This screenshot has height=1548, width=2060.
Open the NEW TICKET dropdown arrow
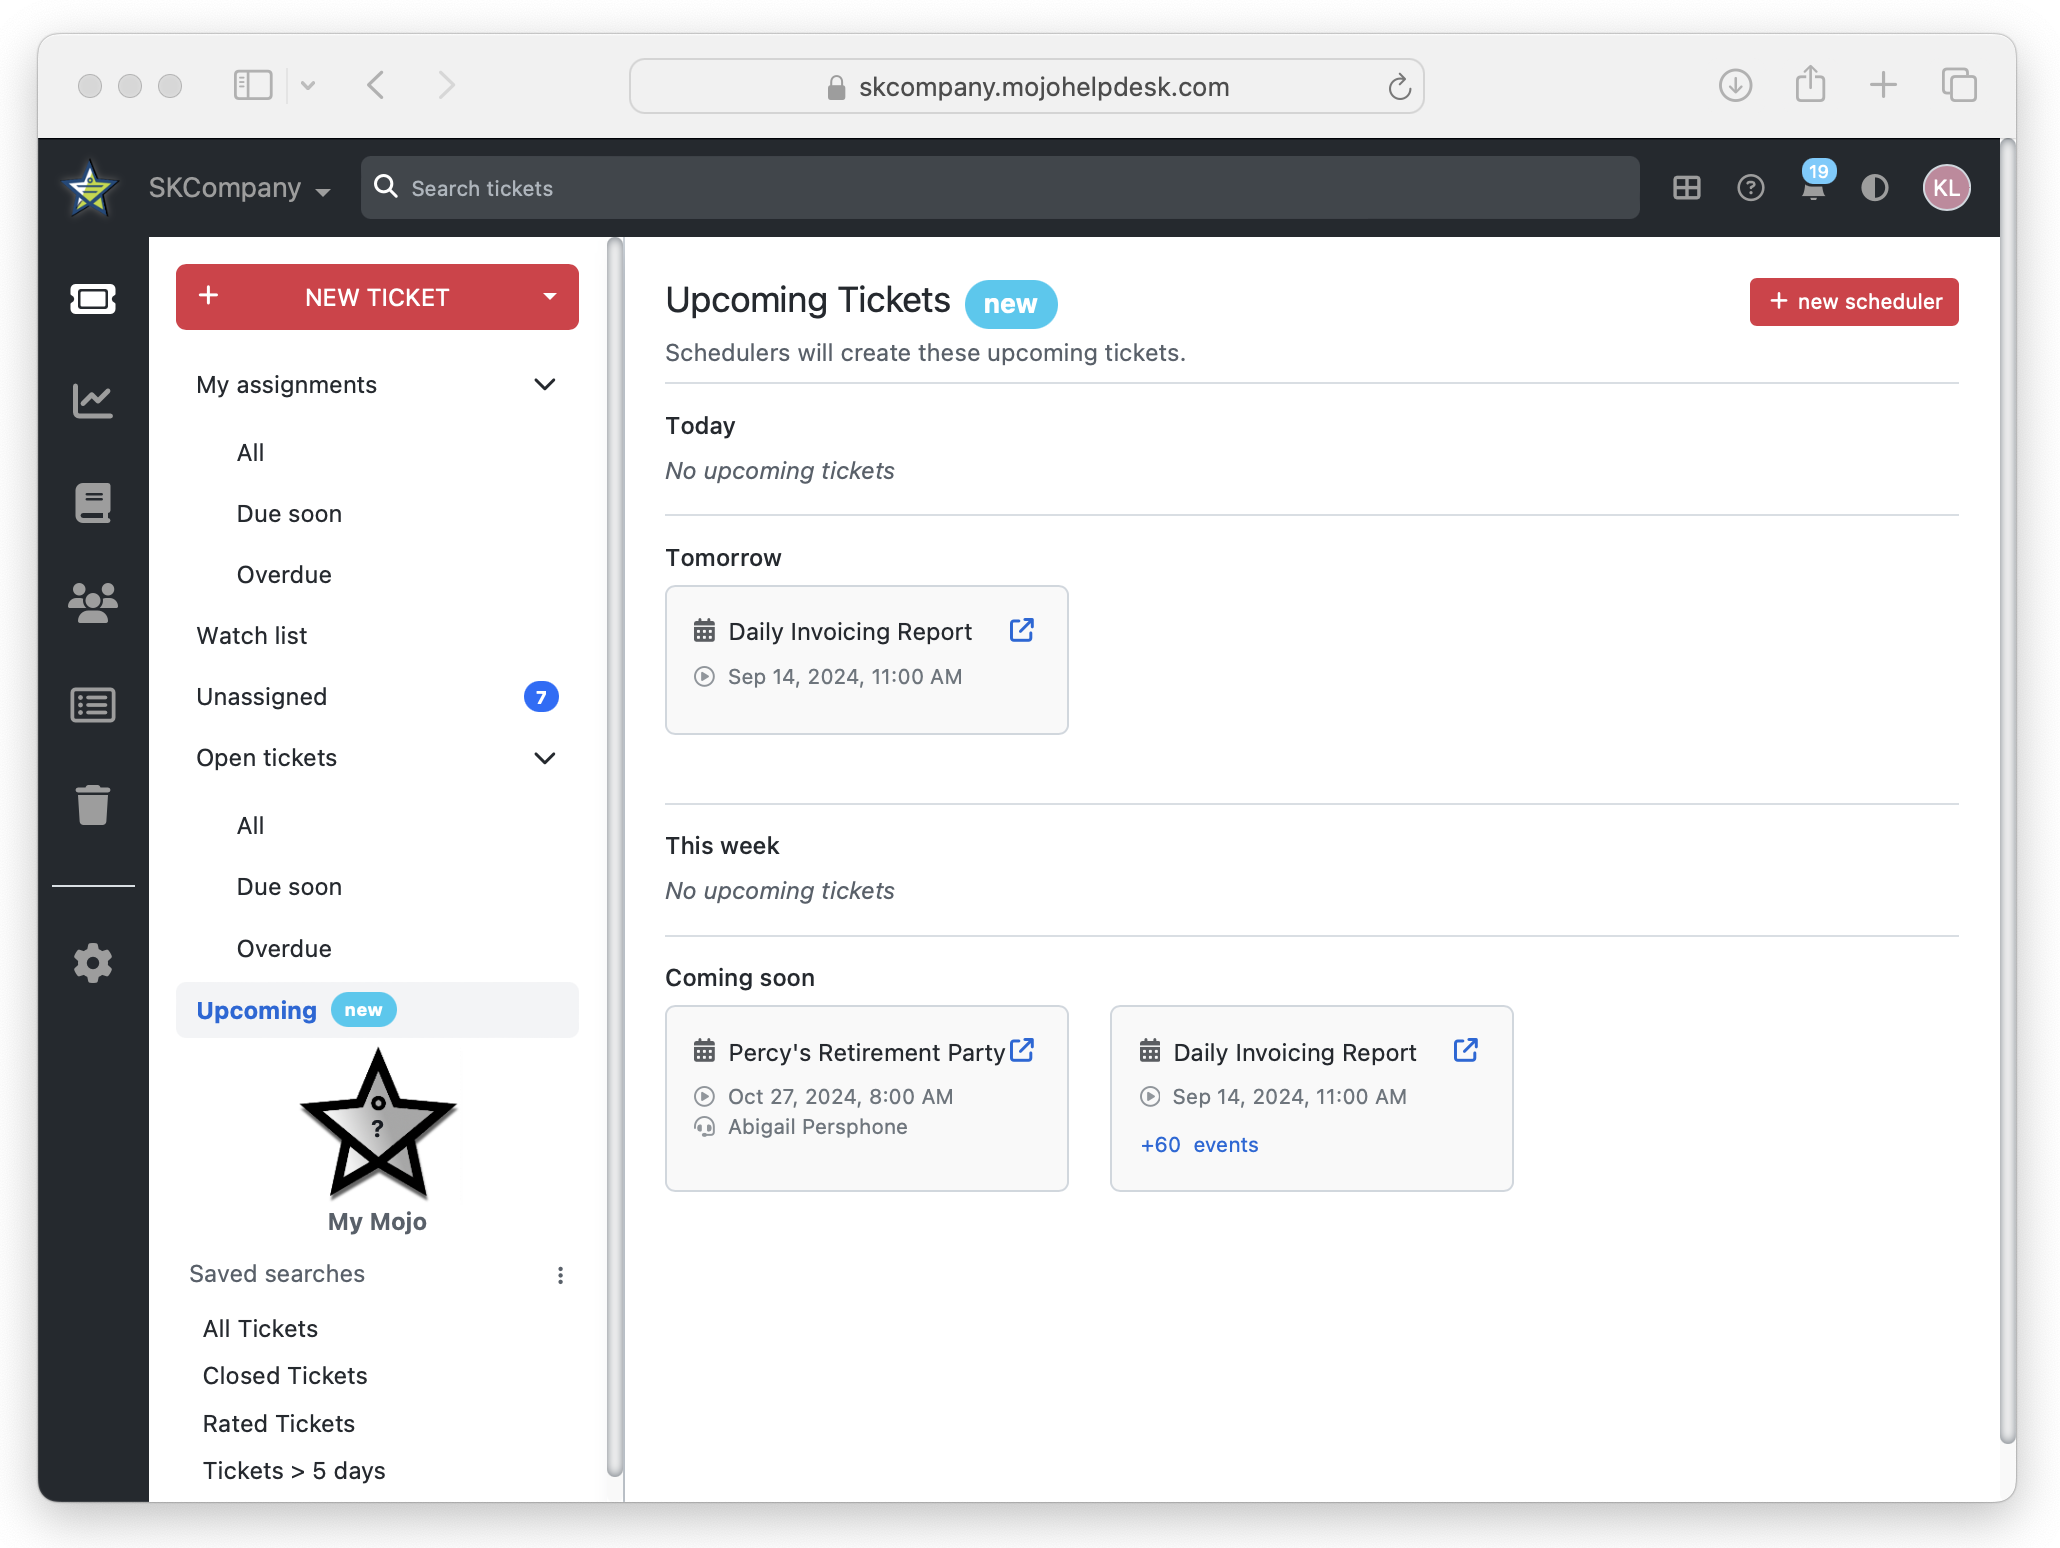(x=549, y=297)
